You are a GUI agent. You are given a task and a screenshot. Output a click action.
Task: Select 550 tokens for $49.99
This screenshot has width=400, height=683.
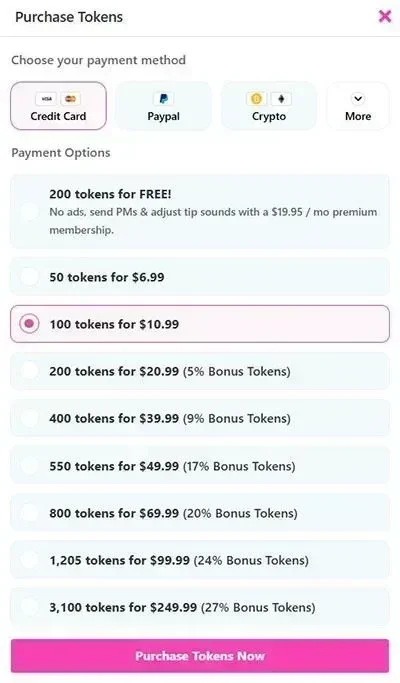pos(200,466)
